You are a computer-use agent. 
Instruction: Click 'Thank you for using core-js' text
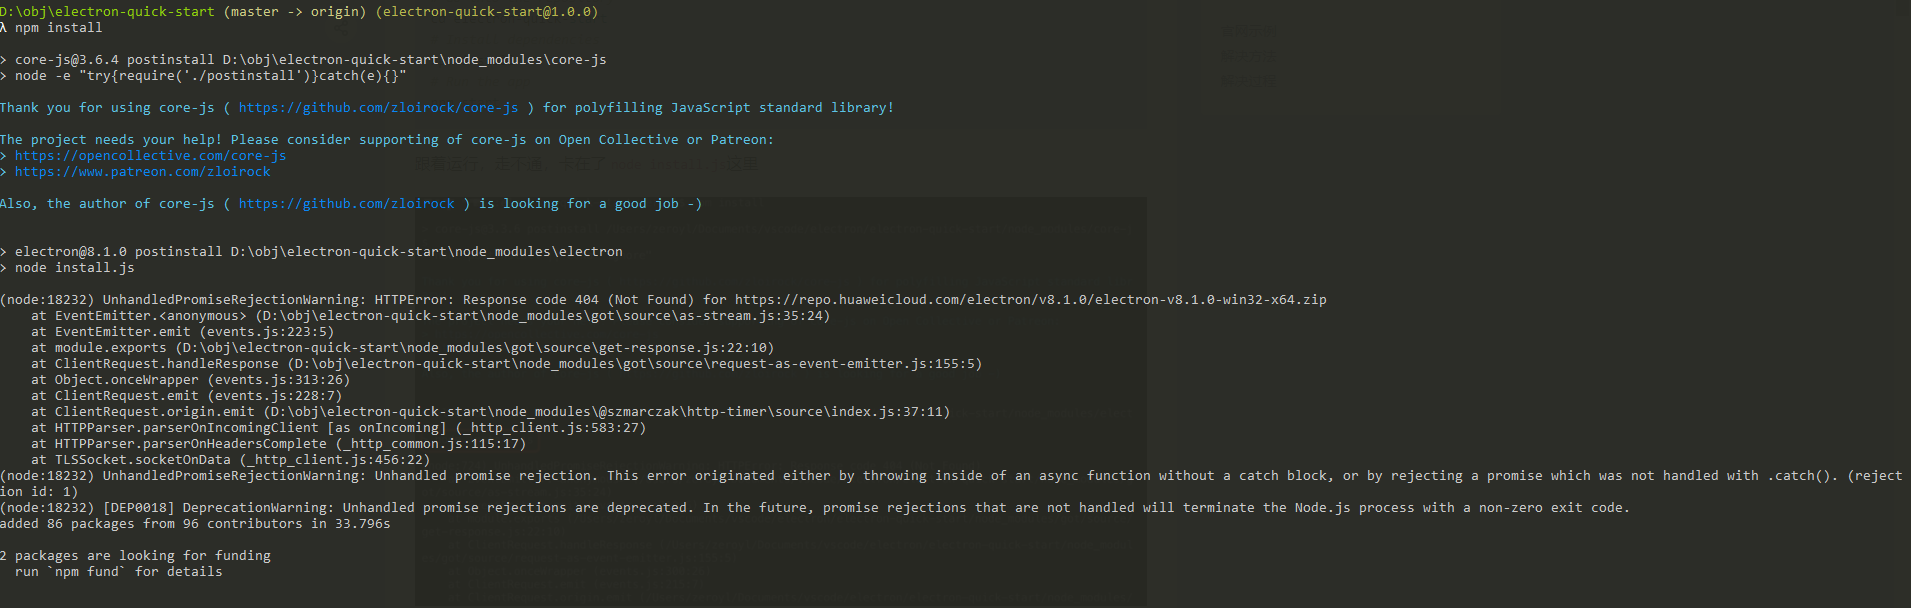point(107,108)
